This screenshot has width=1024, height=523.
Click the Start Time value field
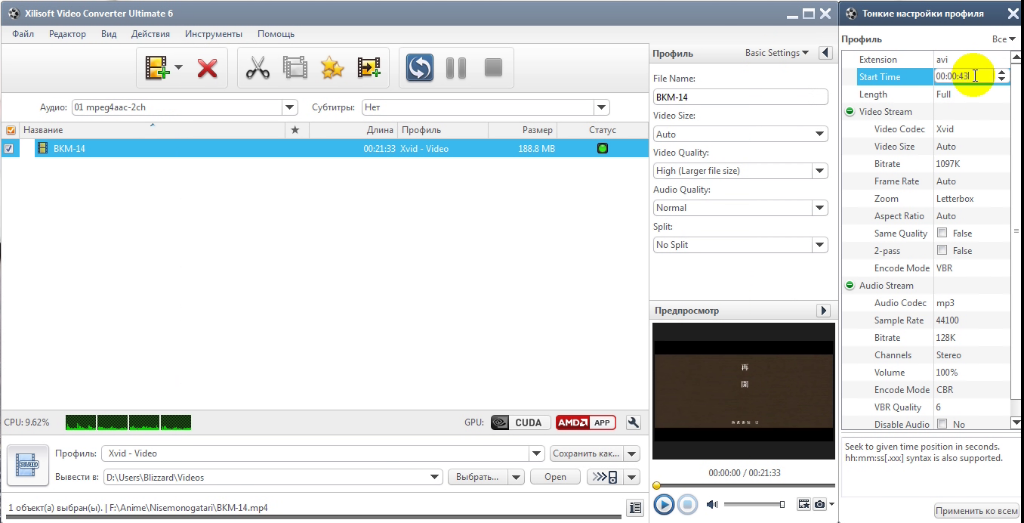tap(964, 76)
